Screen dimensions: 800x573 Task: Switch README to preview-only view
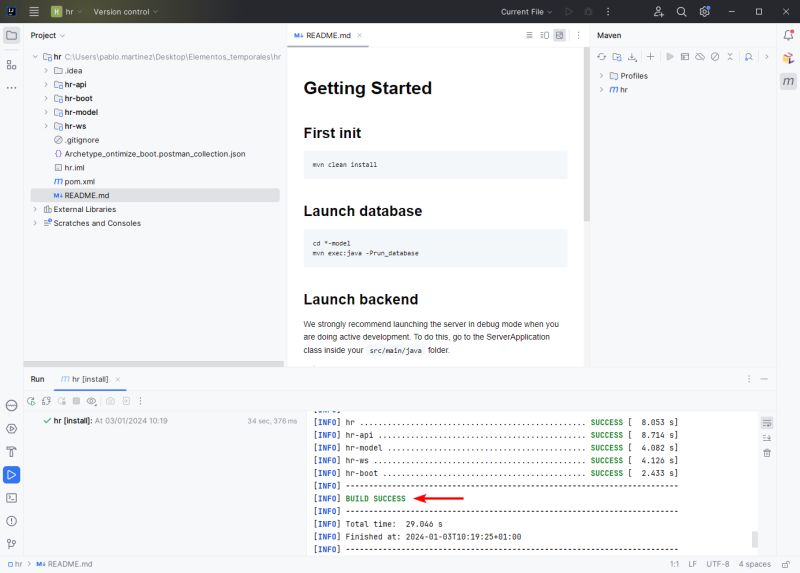pyautogui.click(x=560, y=35)
